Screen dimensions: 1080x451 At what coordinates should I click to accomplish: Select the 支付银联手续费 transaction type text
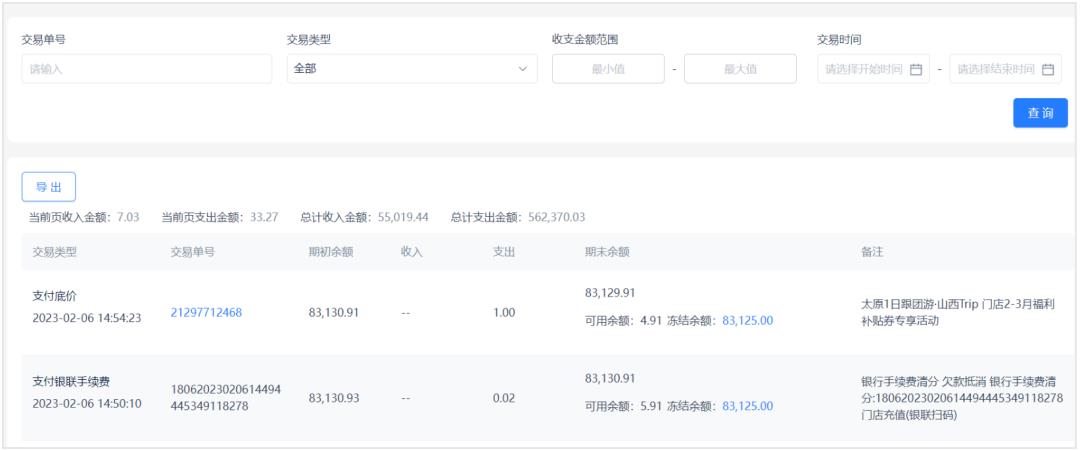71,381
